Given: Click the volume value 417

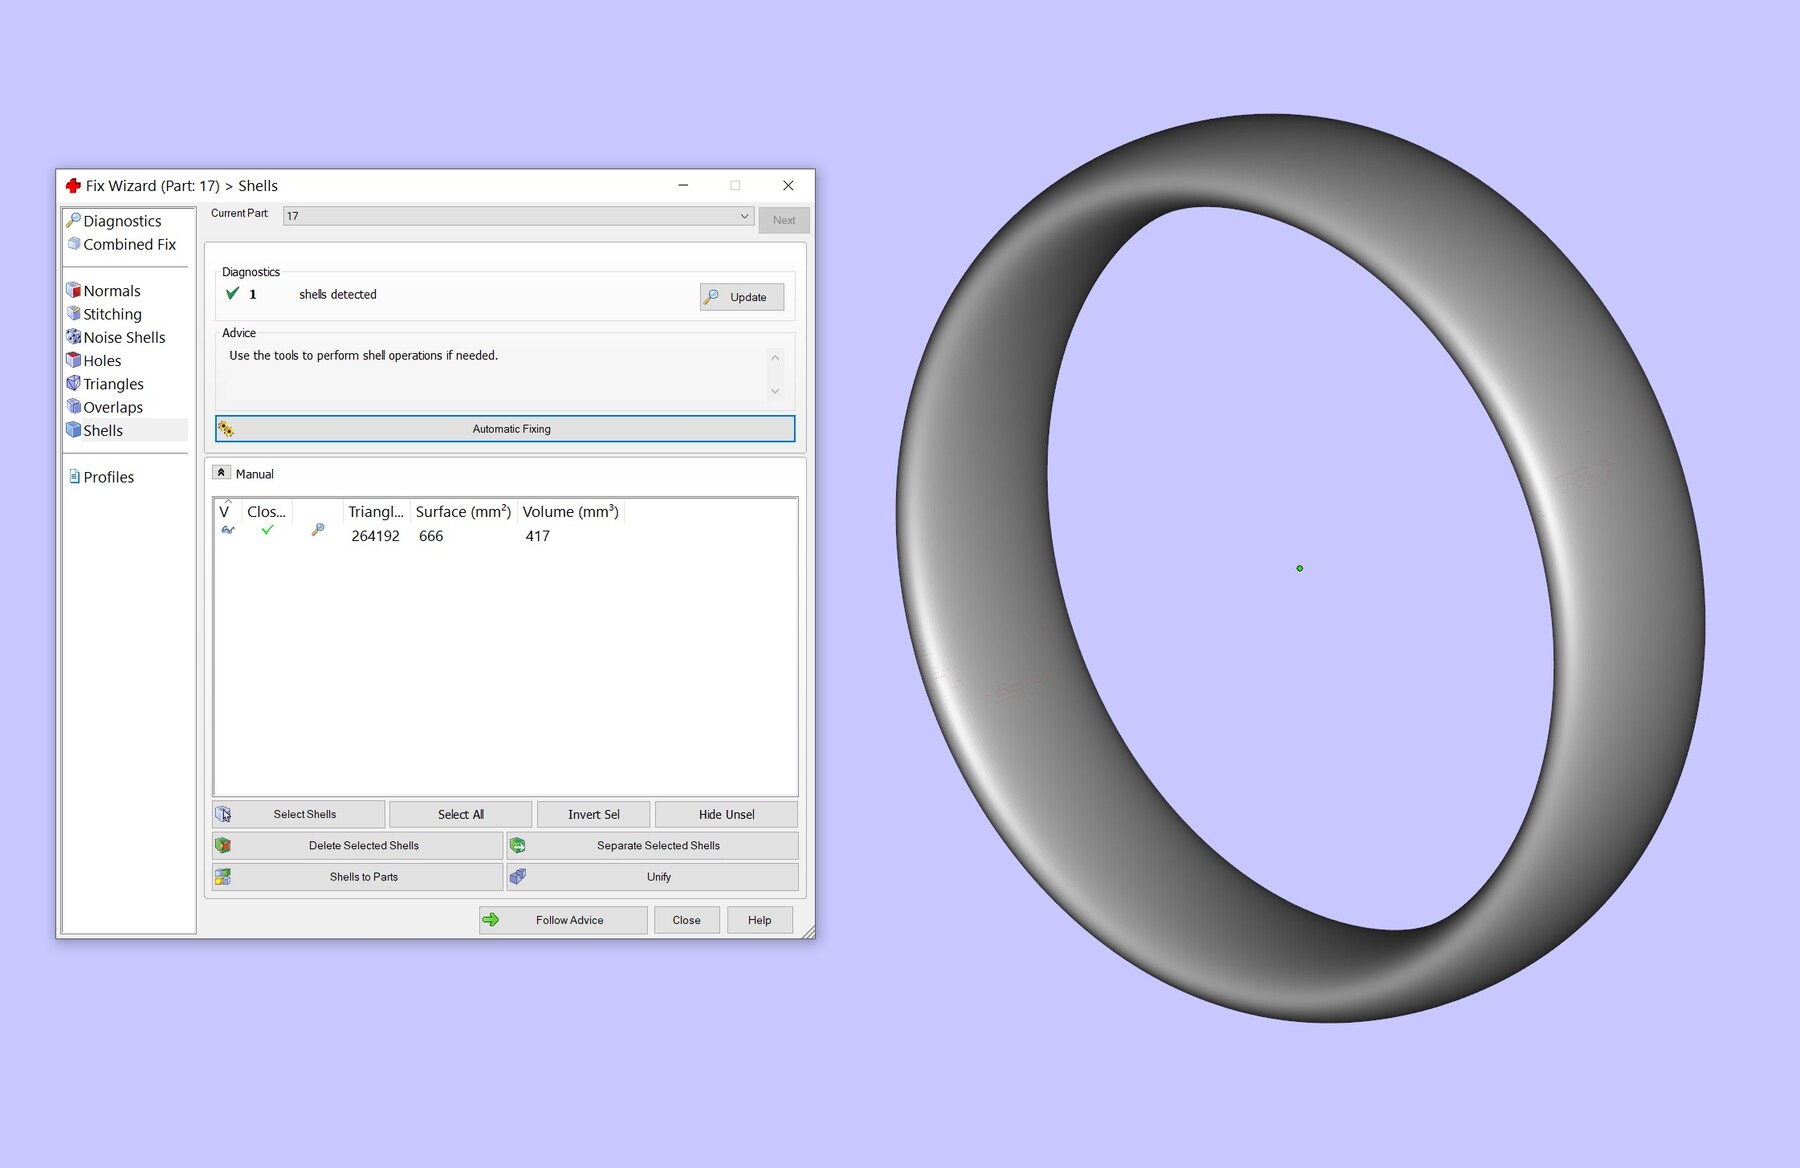Looking at the screenshot, I should (x=538, y=536).
